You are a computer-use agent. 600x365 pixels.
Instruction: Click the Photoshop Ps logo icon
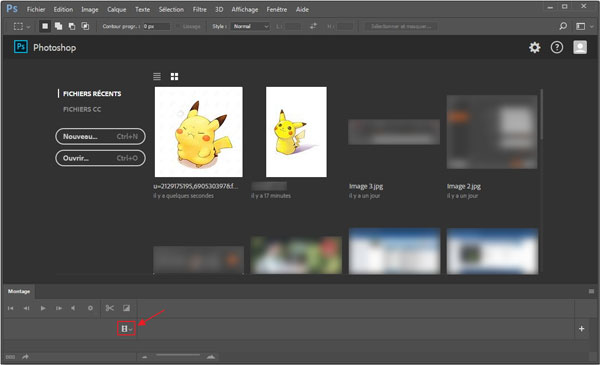point(21,47)
